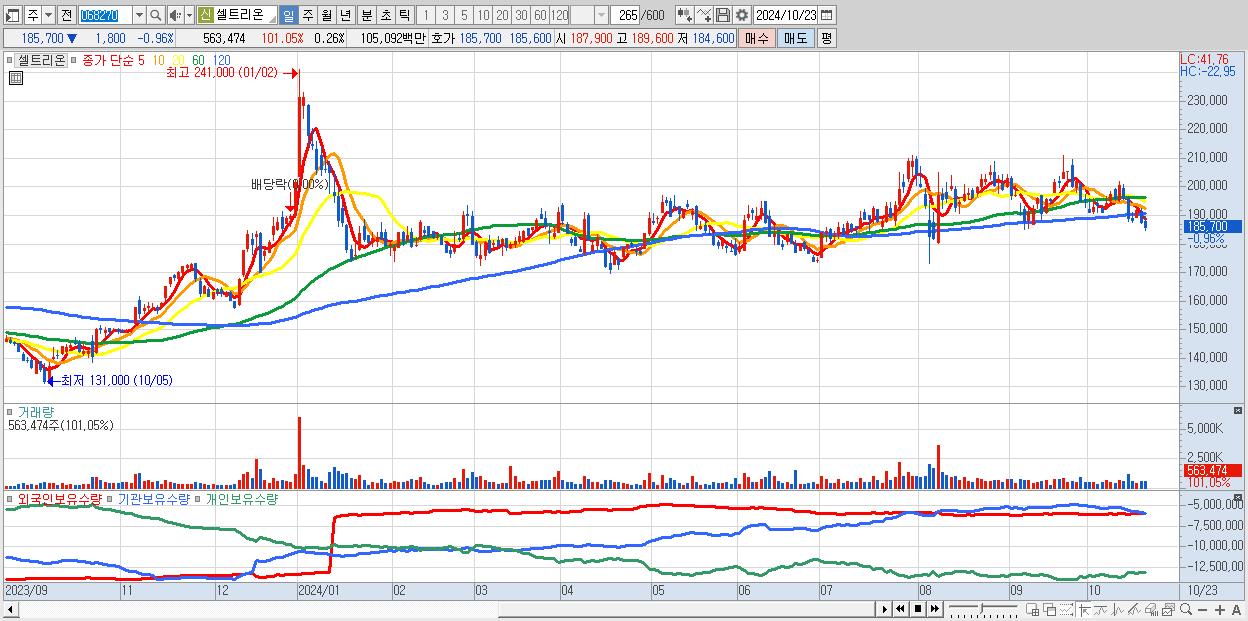
Task: Click the 평 button
Action: click(826, 38)
